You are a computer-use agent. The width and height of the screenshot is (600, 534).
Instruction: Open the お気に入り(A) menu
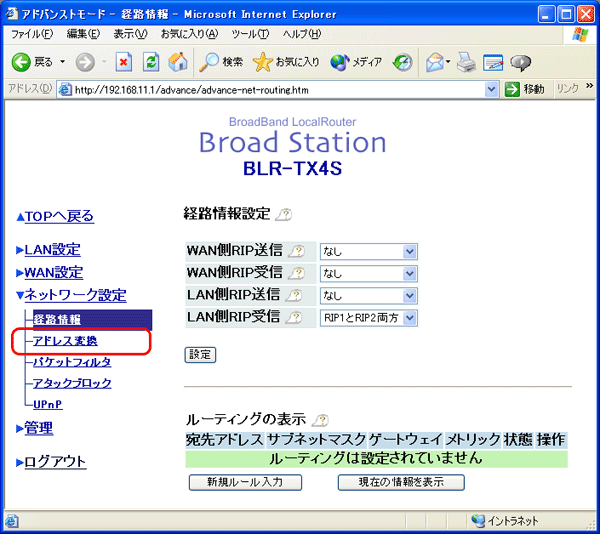pyautogui.click(x=189, y=34)
